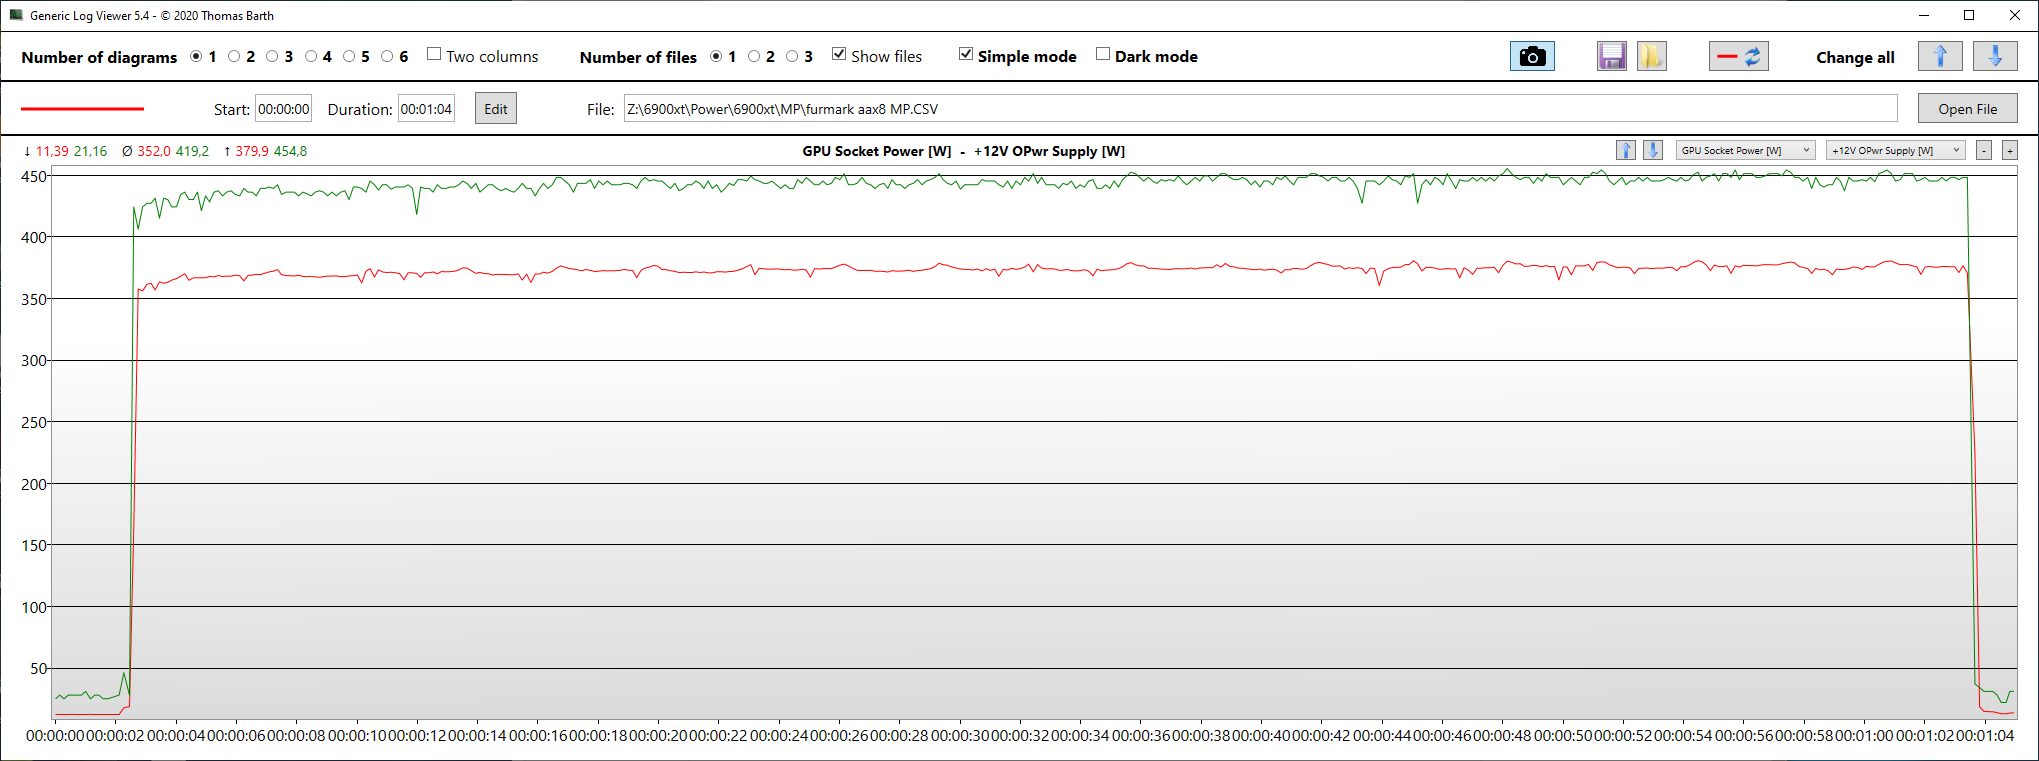Screen dimensions: 2039x761
Task: Click the Edit button
Action: [x=496, y=109]
